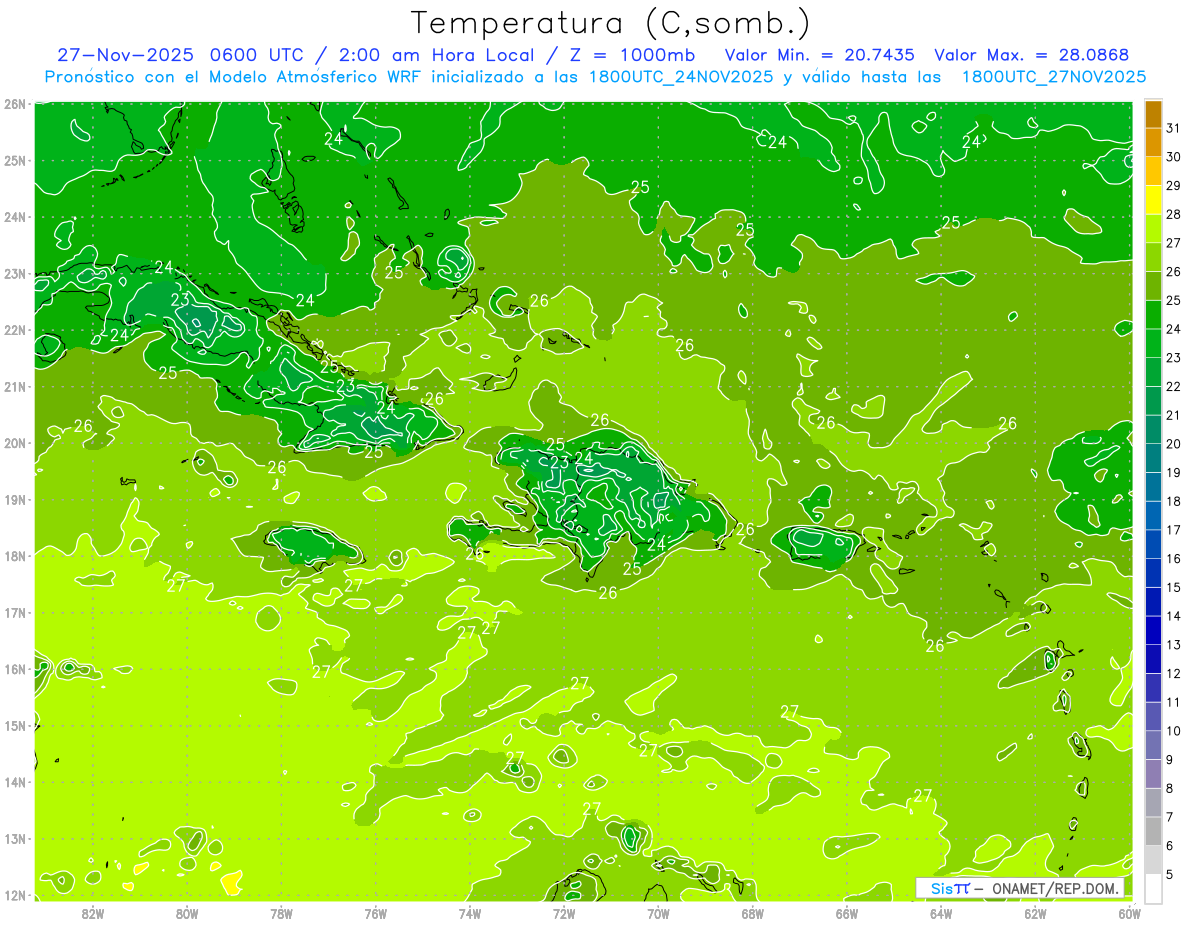Viewport: 1200px width, 927px height.
Task: Click 'Valor Max. = 28.0868' value
Action: click(1033, 55)
